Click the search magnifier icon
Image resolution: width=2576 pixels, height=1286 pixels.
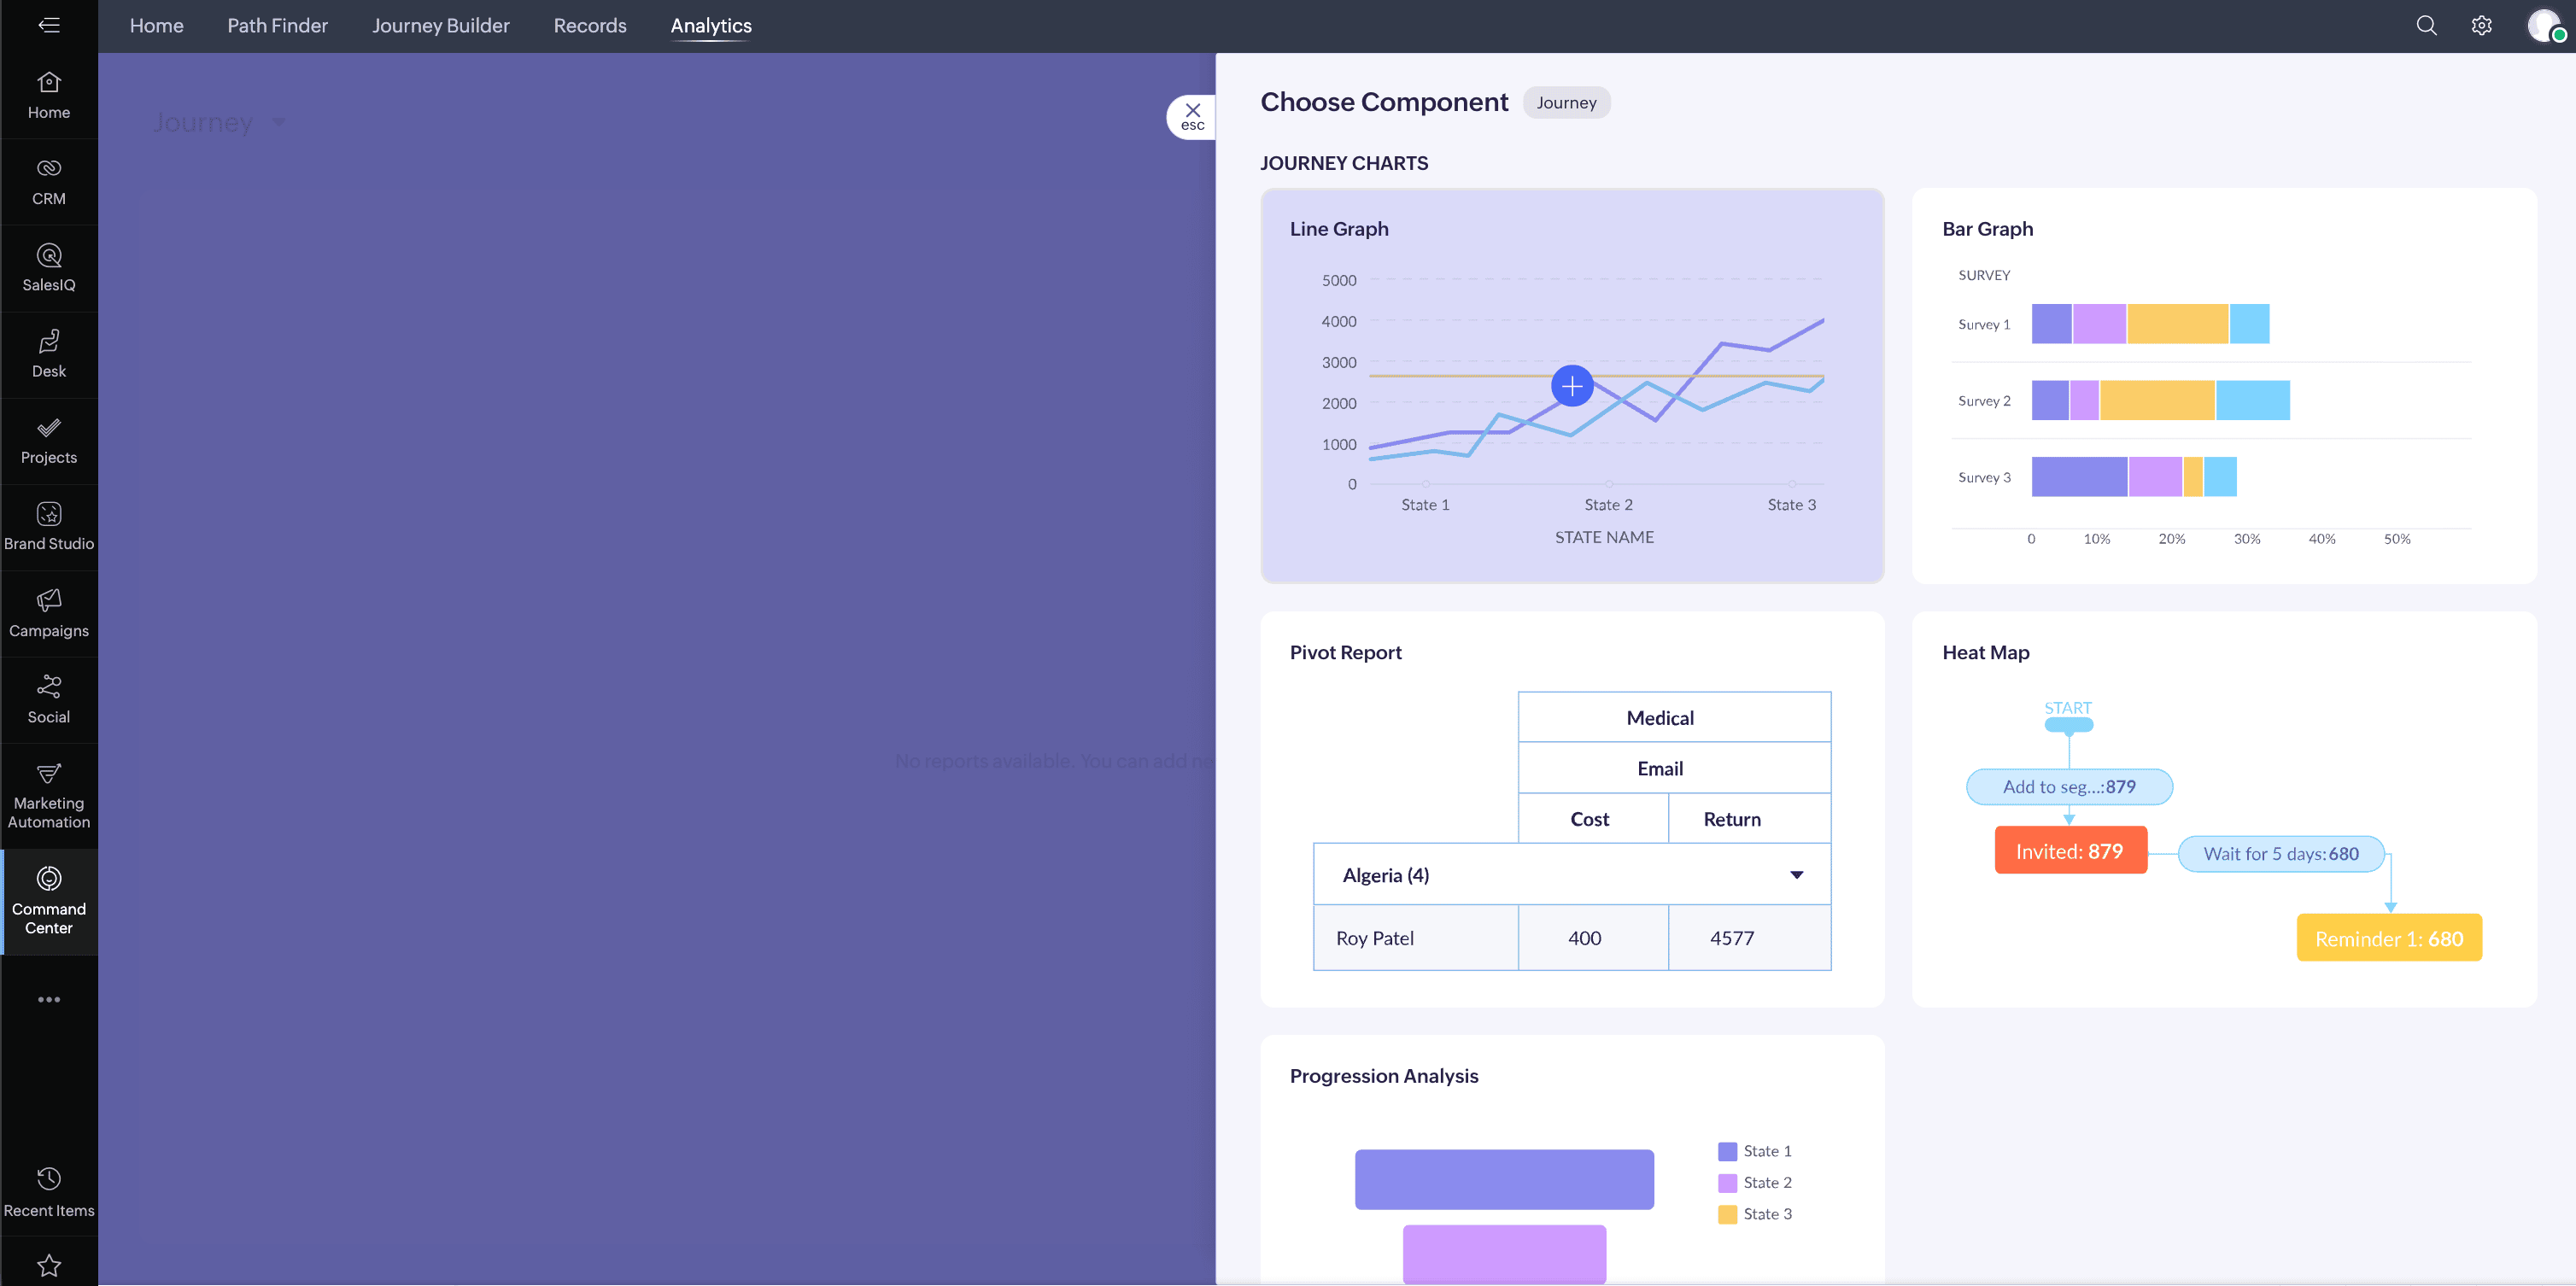2426,26
